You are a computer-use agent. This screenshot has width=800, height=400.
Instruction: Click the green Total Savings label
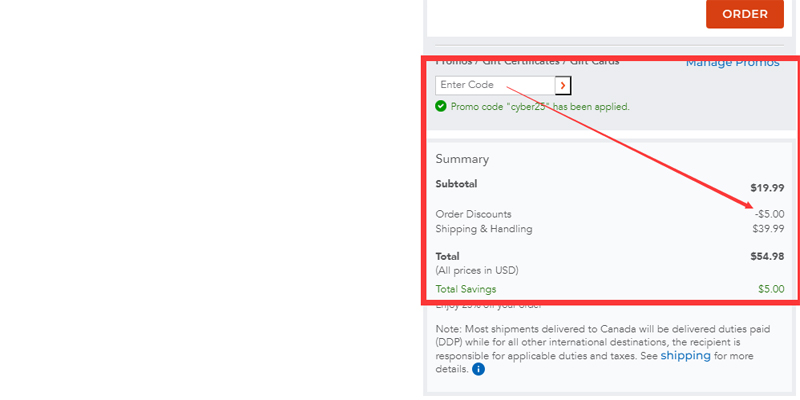[x=465, y=289]
